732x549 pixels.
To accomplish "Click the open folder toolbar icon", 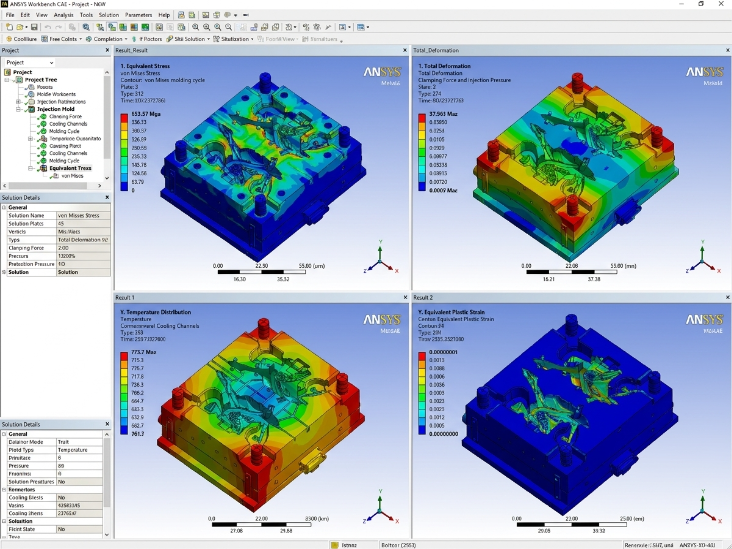I will point(20,27).
